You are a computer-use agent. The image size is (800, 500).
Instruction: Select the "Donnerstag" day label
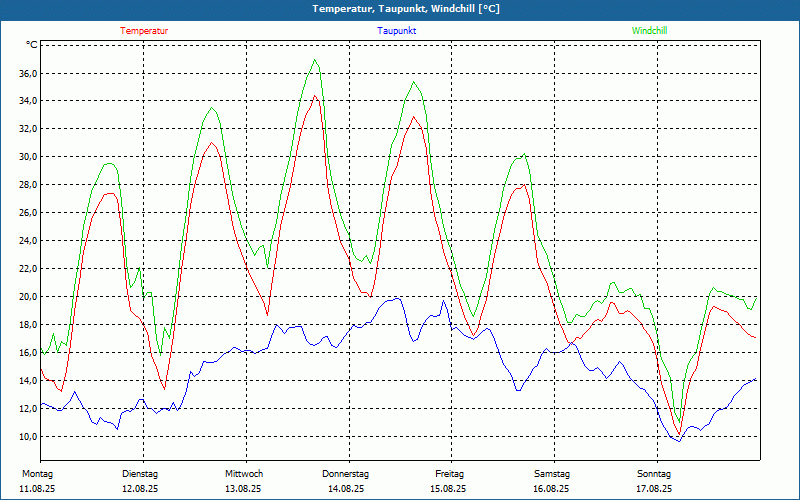point(346,474)
